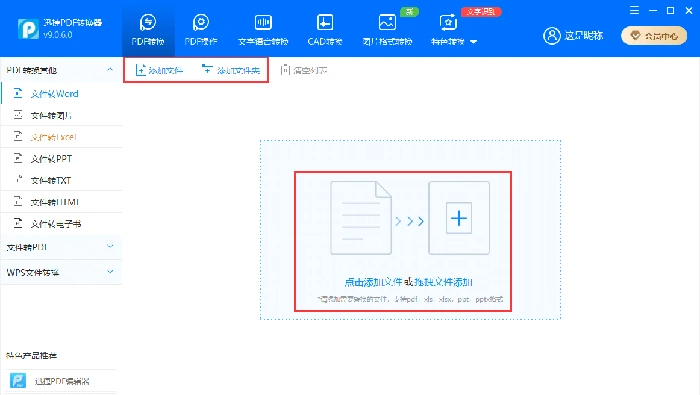This screenshot has width=700, height=395.
Task: Open the text-to-speech 文字语音转换 tab
Action: pyautogui.click(x=263, y=30)
